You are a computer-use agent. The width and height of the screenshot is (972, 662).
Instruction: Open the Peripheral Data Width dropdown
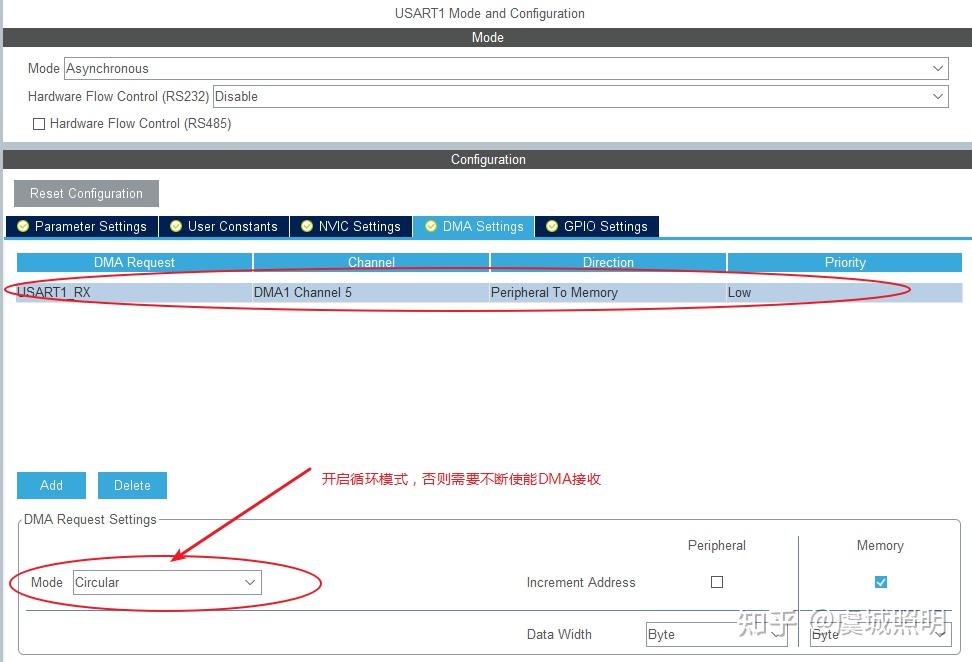(x=777, y=634)
